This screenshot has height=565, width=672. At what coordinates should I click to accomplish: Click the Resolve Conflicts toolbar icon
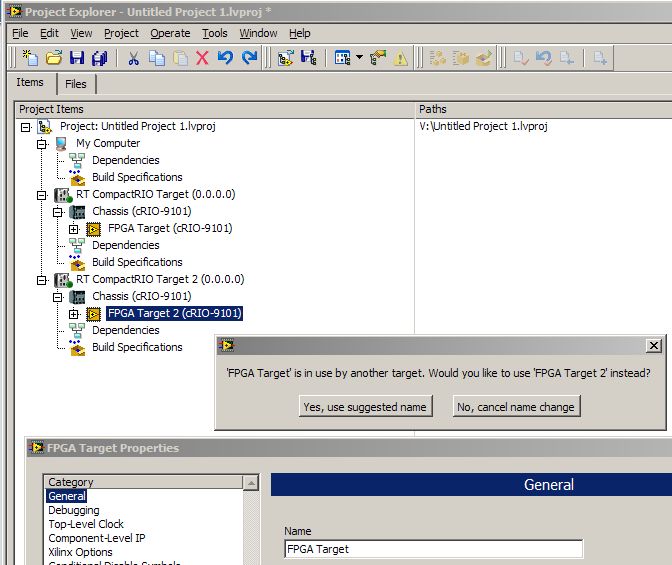pos(378,57)
